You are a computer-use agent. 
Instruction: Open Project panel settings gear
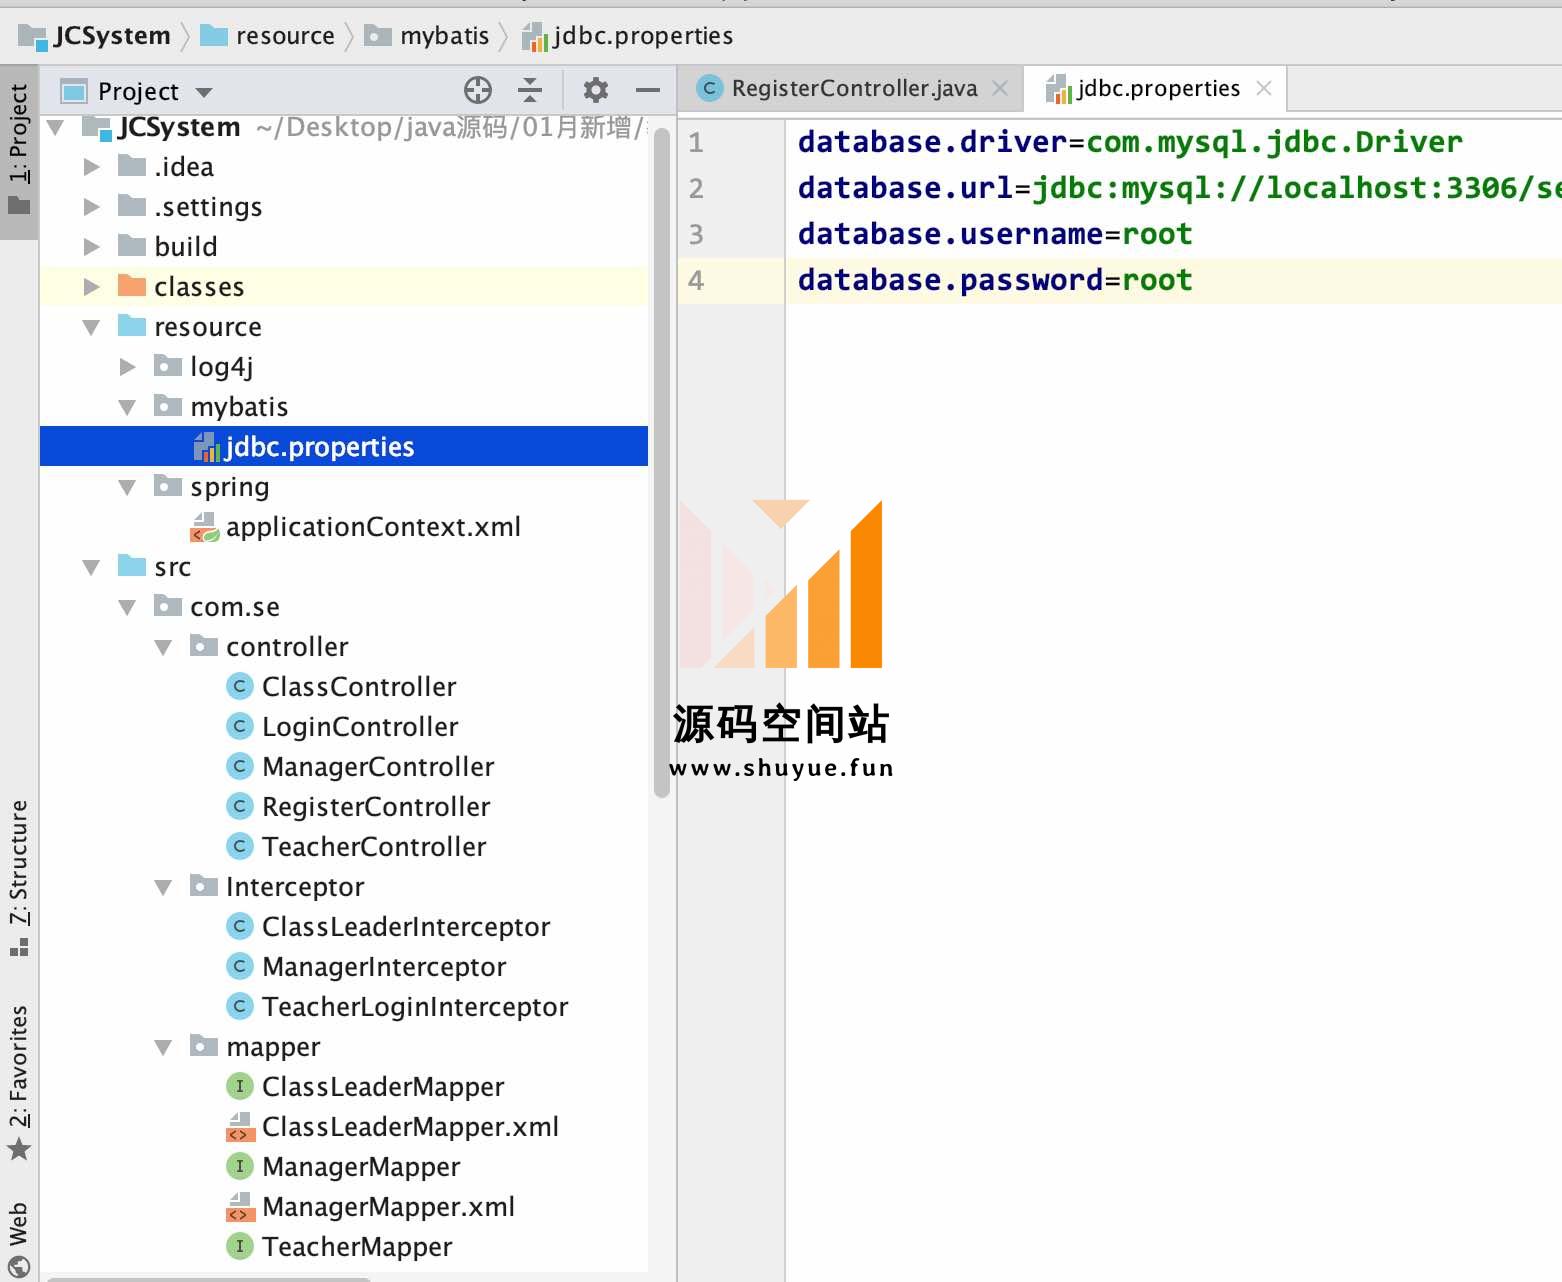tap(596, 90)
